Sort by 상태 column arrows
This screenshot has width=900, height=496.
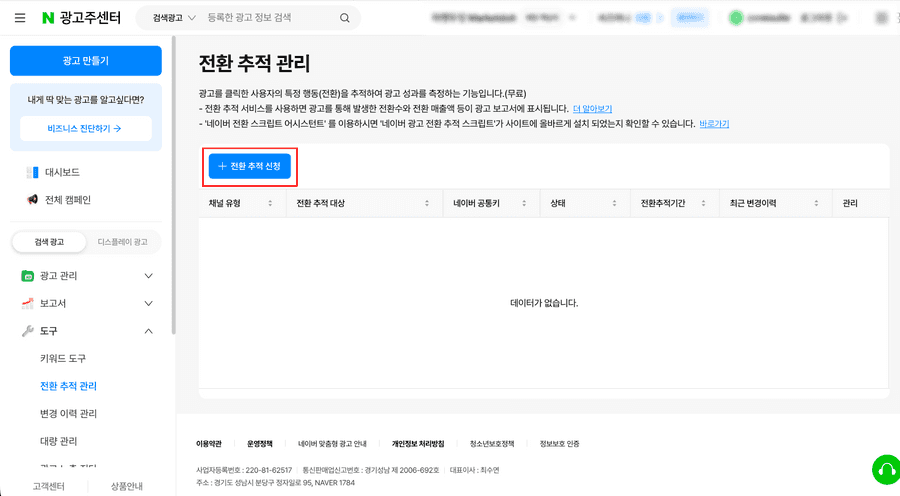pyautogui.click(x=614, y=203)
